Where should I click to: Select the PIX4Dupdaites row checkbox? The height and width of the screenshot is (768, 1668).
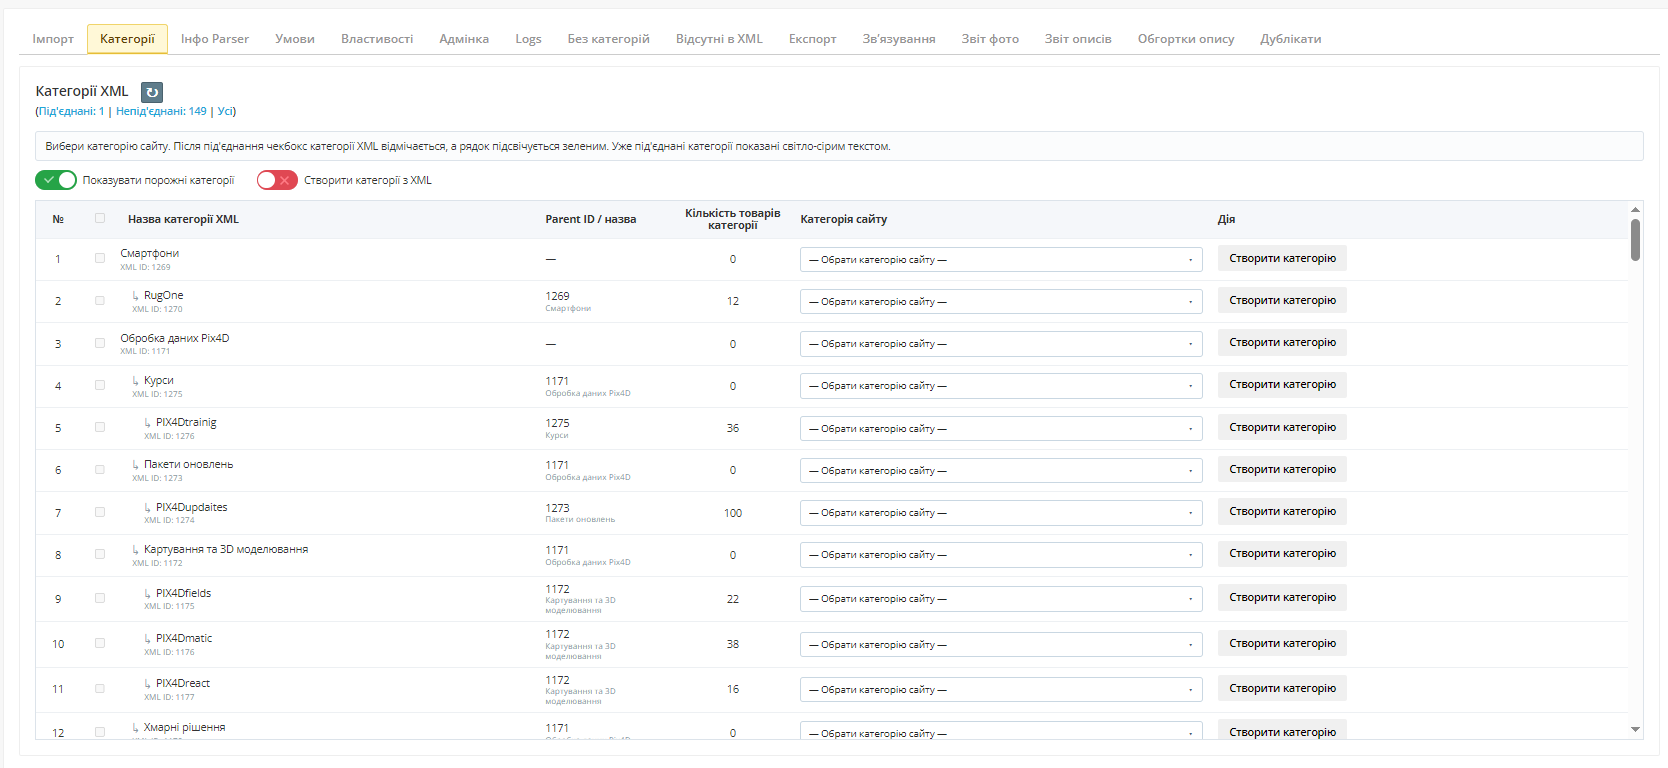click(100, 512)
